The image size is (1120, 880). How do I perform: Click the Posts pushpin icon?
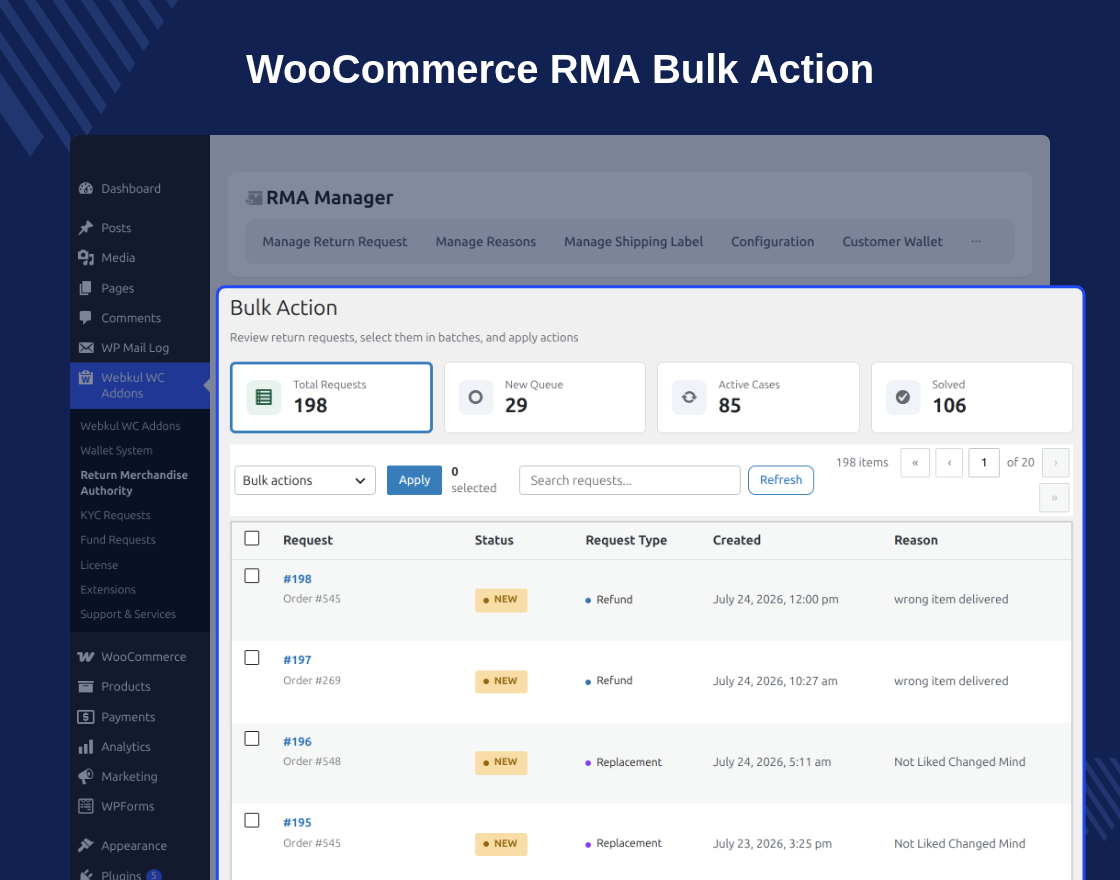point(86,228)
